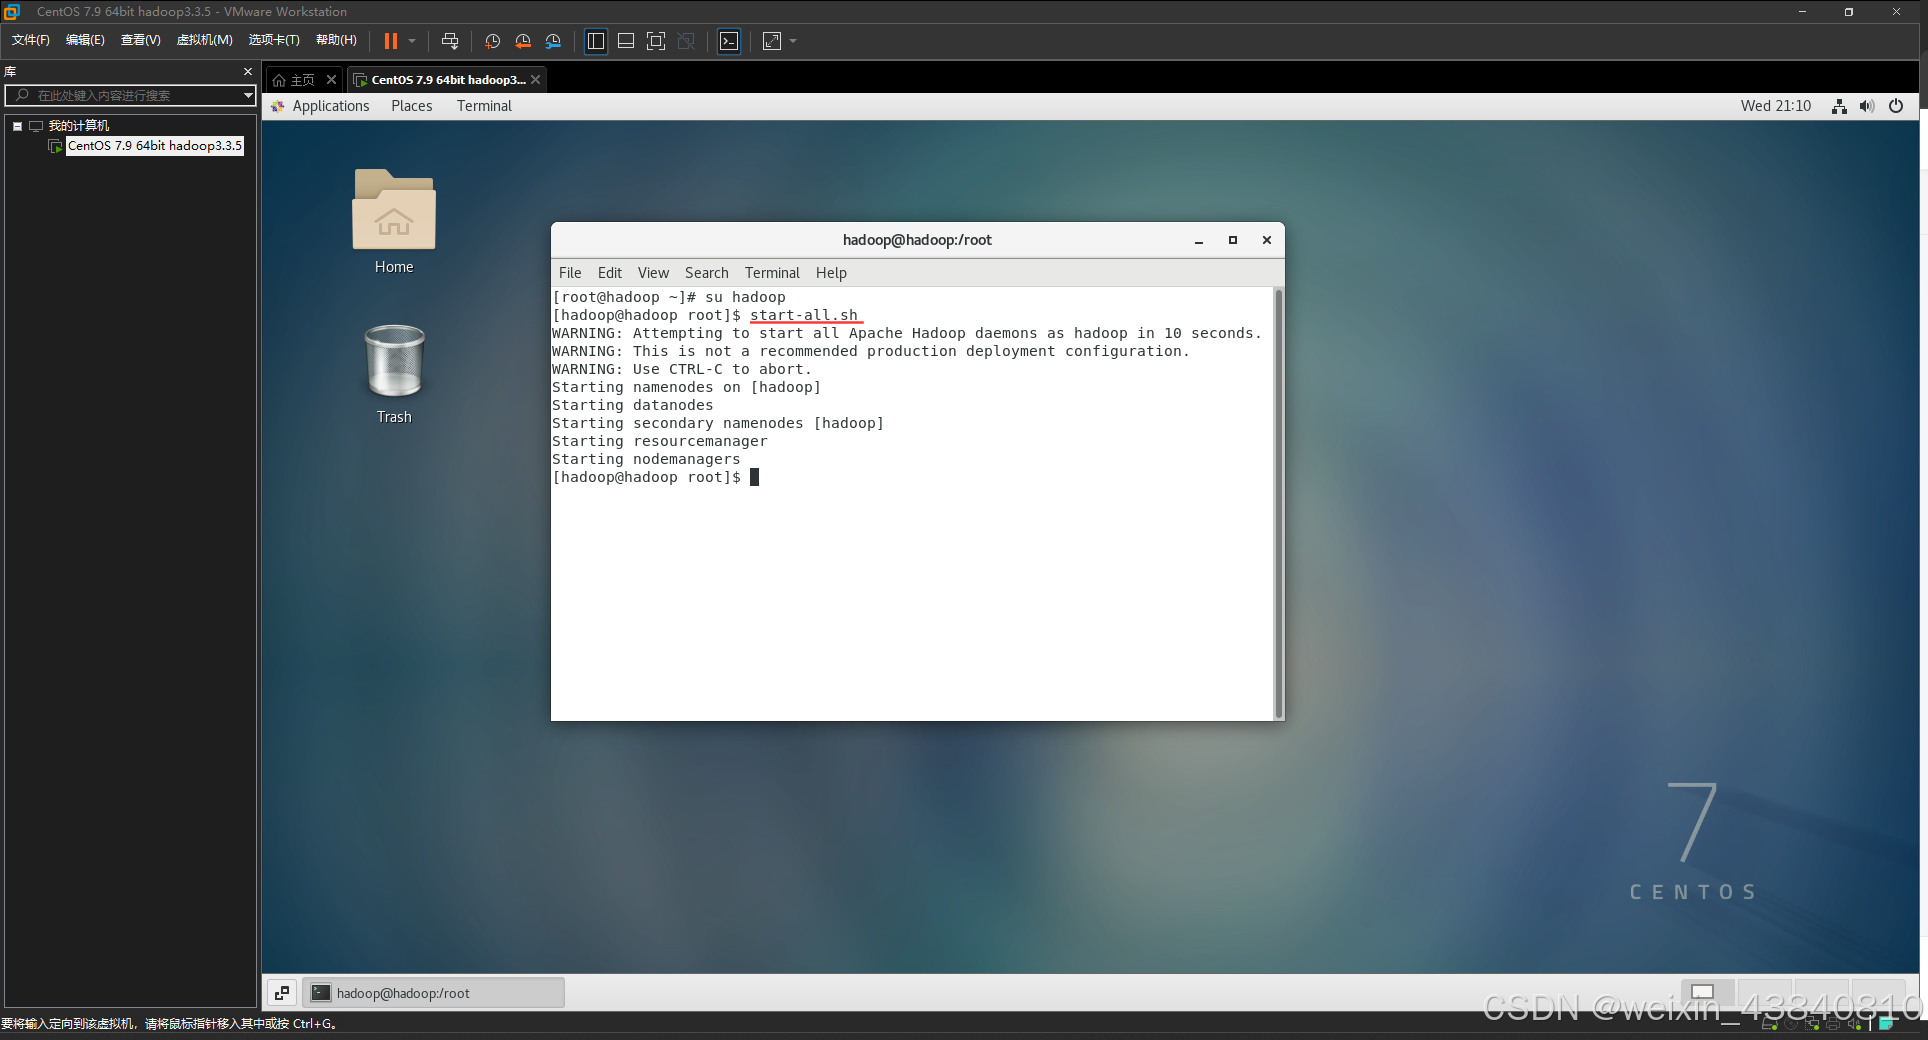Screen dimensions: 1928x1040
Task: Toggle the library sidebar panel
Action: pyautogui.click(x=595, y=41)
